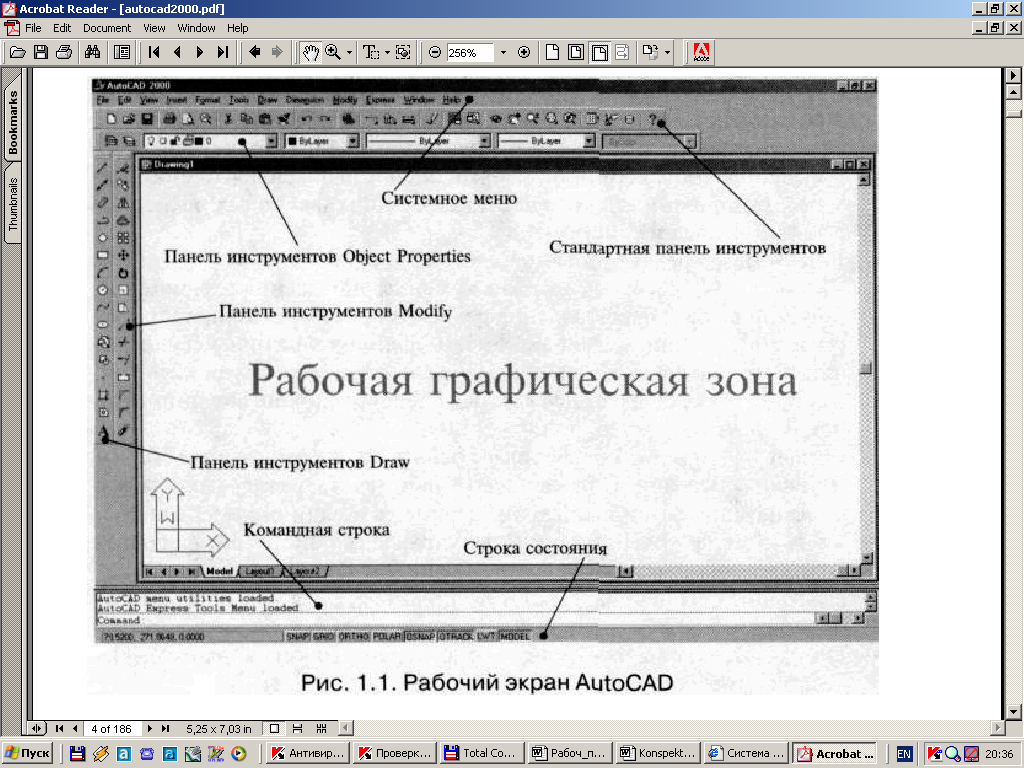Go to last page using toolbar arrow

(x=223, y=52)
